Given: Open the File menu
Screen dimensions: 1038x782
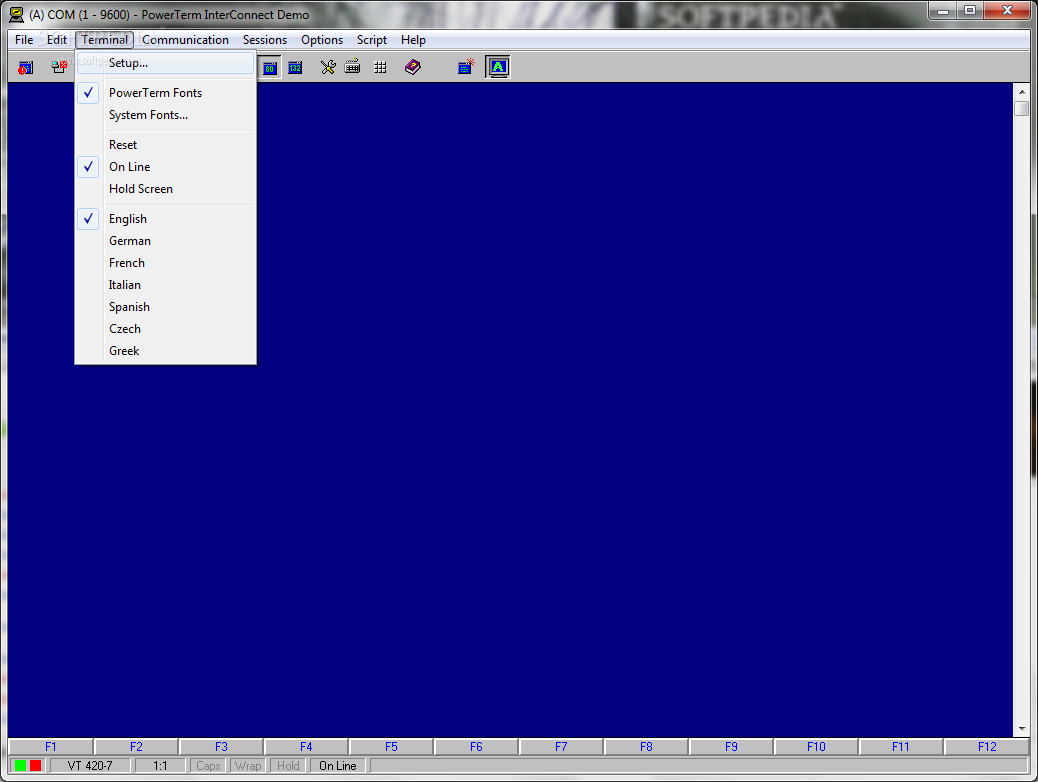Looking at the screenshot, I should click(24, 40).
